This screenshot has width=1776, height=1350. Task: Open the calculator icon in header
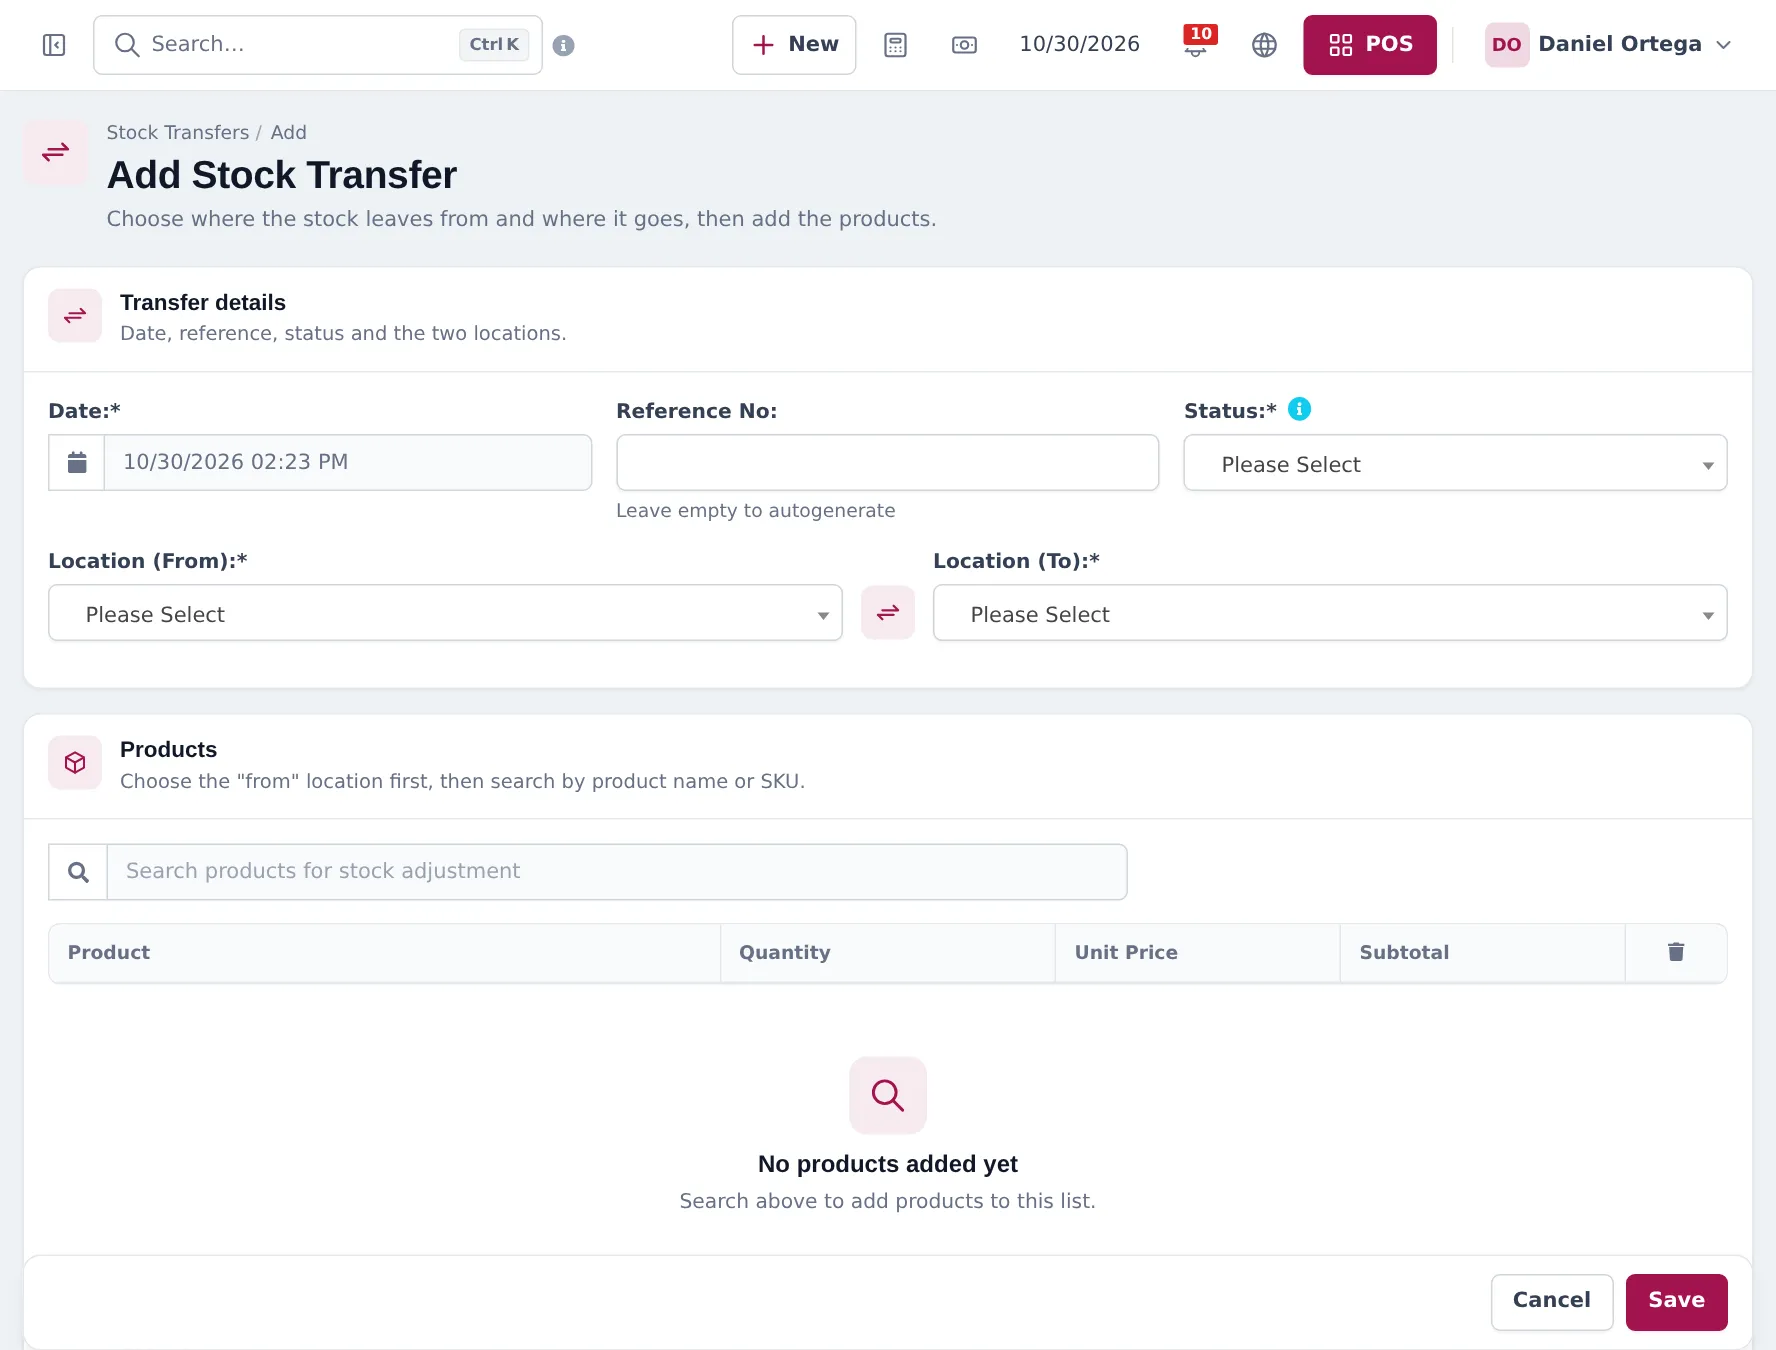point(895,45)
